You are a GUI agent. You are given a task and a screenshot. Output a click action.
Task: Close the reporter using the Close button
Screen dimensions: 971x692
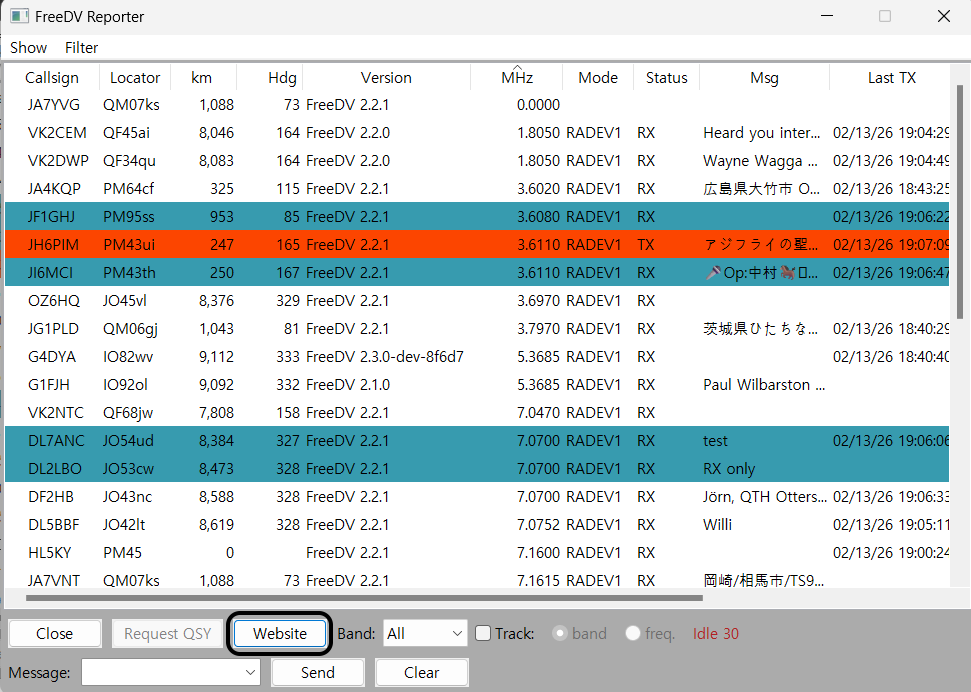(x=54, y=633)
